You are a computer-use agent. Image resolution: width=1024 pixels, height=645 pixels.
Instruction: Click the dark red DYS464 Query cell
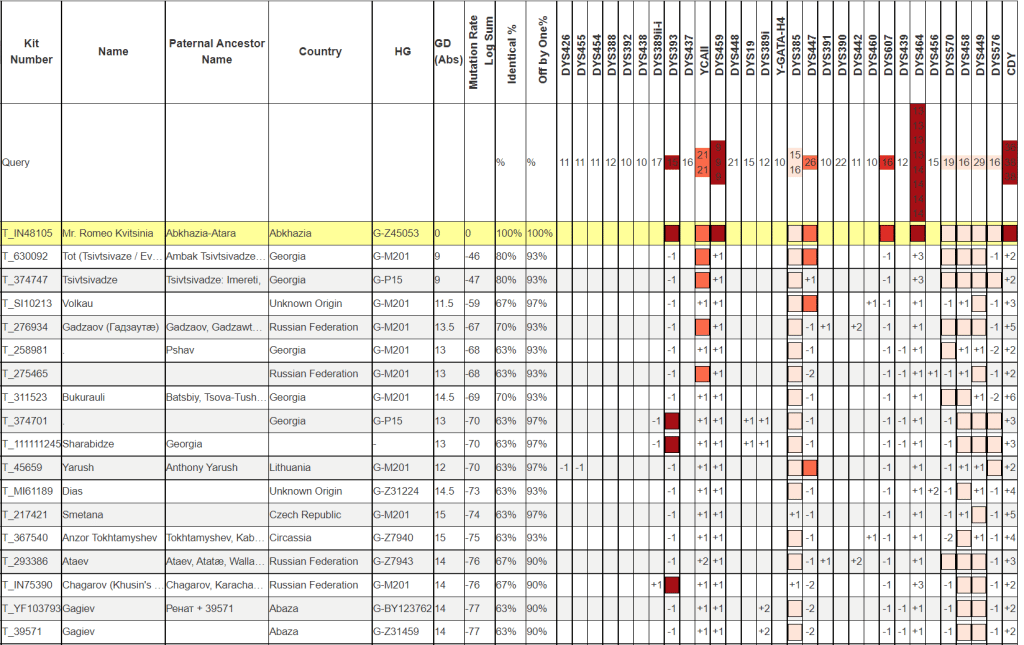pyautogui.click(x=918, y=162)
